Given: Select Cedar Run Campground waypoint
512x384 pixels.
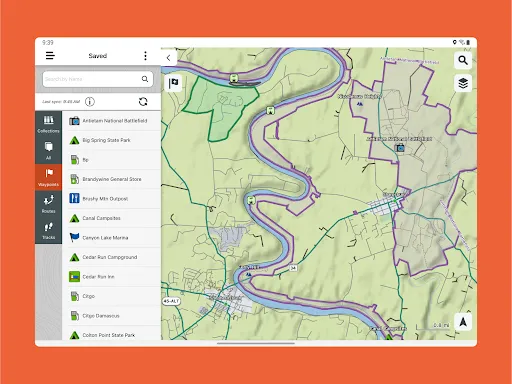Looking at the screenshot, I should [111, 257].
